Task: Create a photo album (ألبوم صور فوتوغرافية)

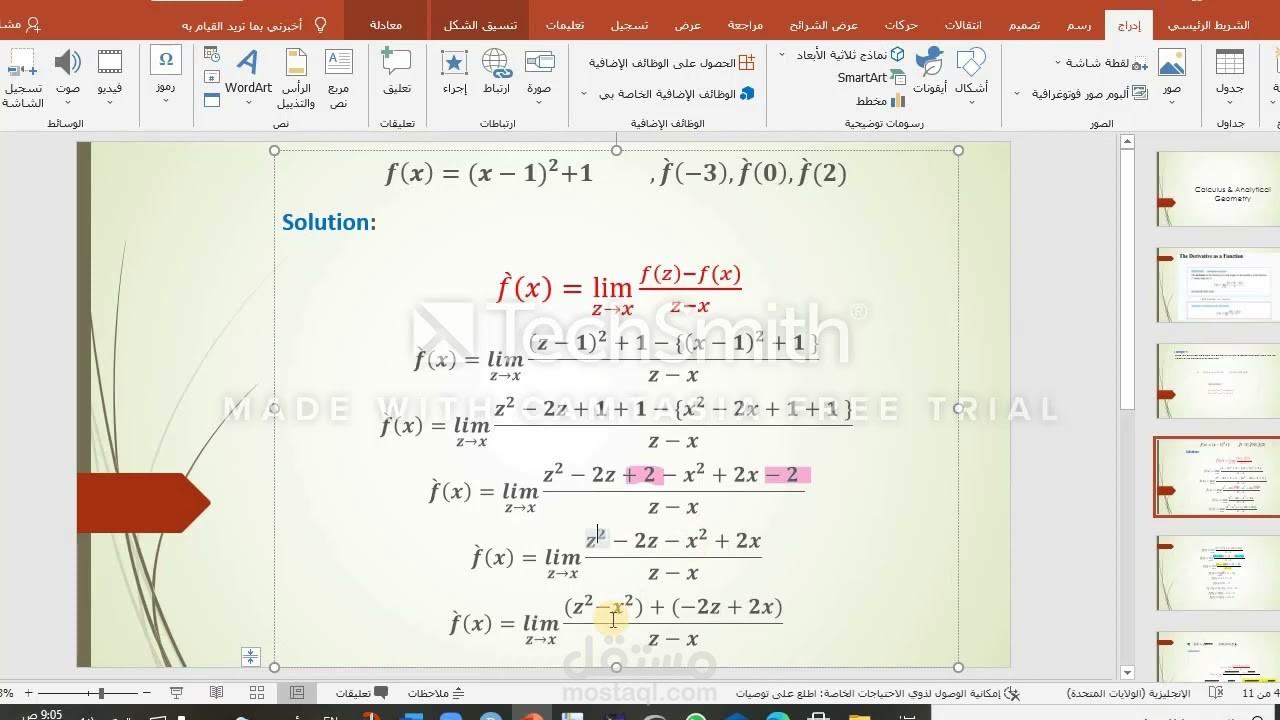Action: [x=1091, y=94]
